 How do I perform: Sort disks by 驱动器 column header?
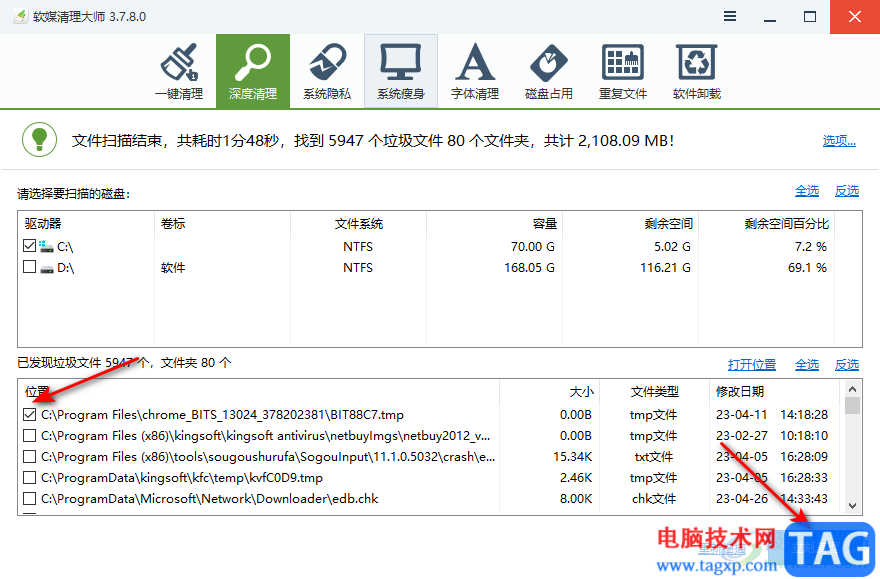(x=86, y=223)
